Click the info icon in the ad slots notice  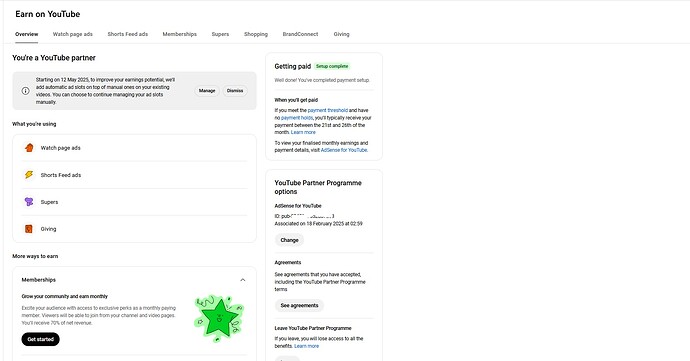(x=26, y=91)
